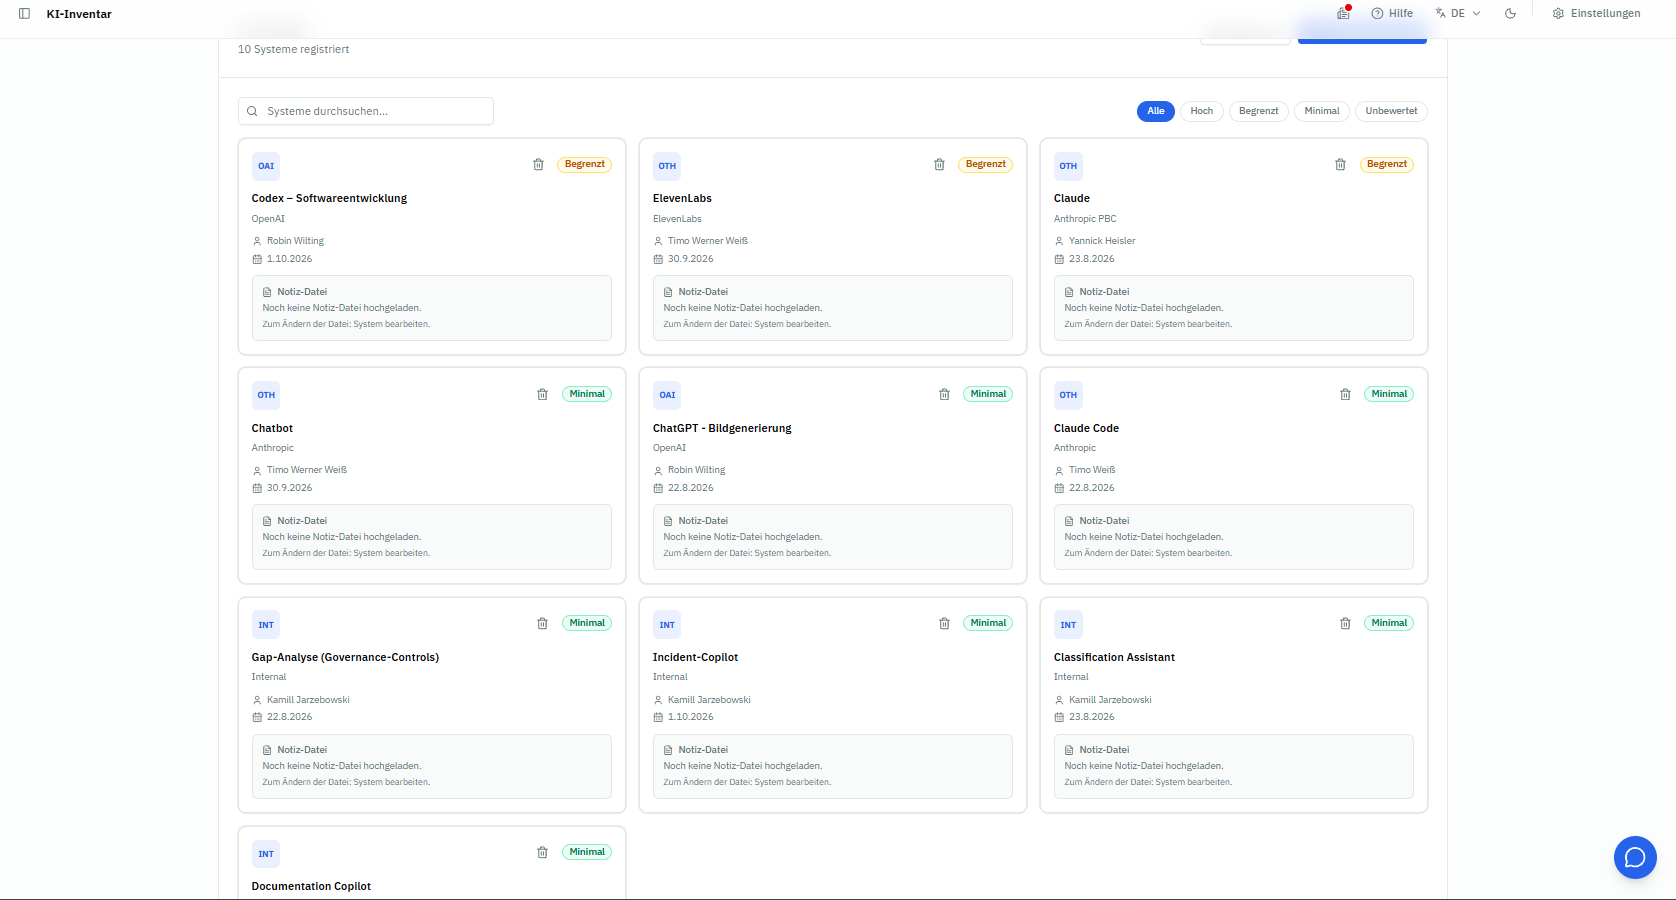This screenshot has width=1676, height=900.
Task: Delete the ElevenLabs system
Action: click(939, 165)
